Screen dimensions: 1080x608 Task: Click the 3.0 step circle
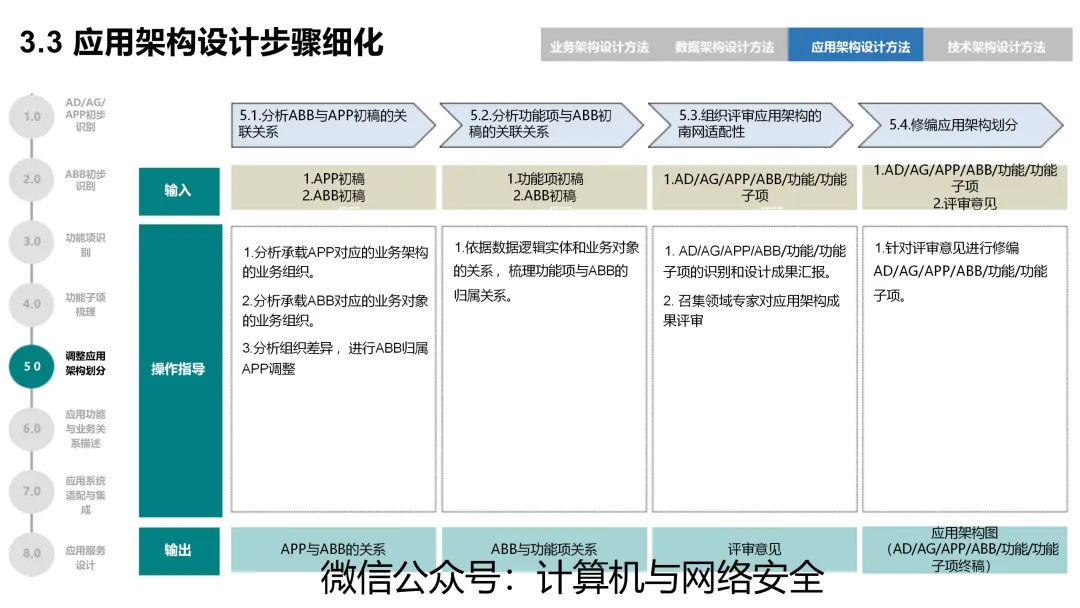32,242
